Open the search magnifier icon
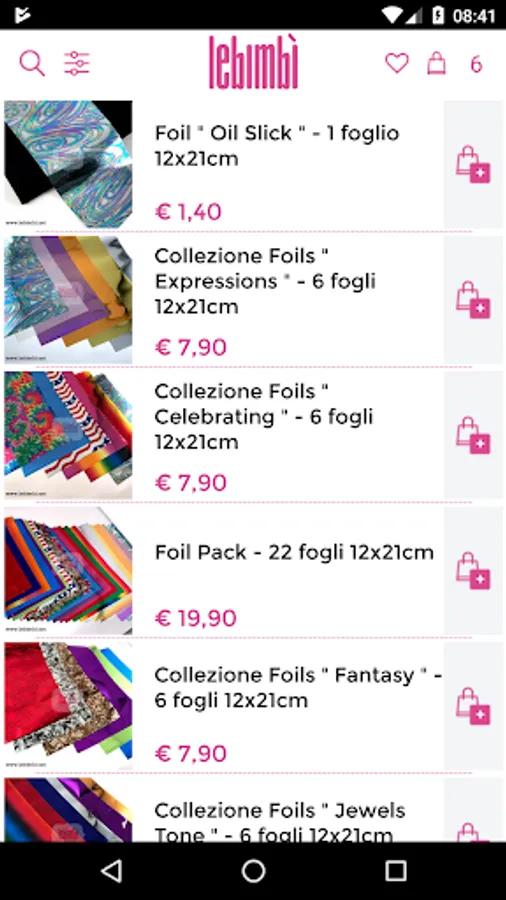The width and height of the screenshot is (506, 900). tap(32, 63)
